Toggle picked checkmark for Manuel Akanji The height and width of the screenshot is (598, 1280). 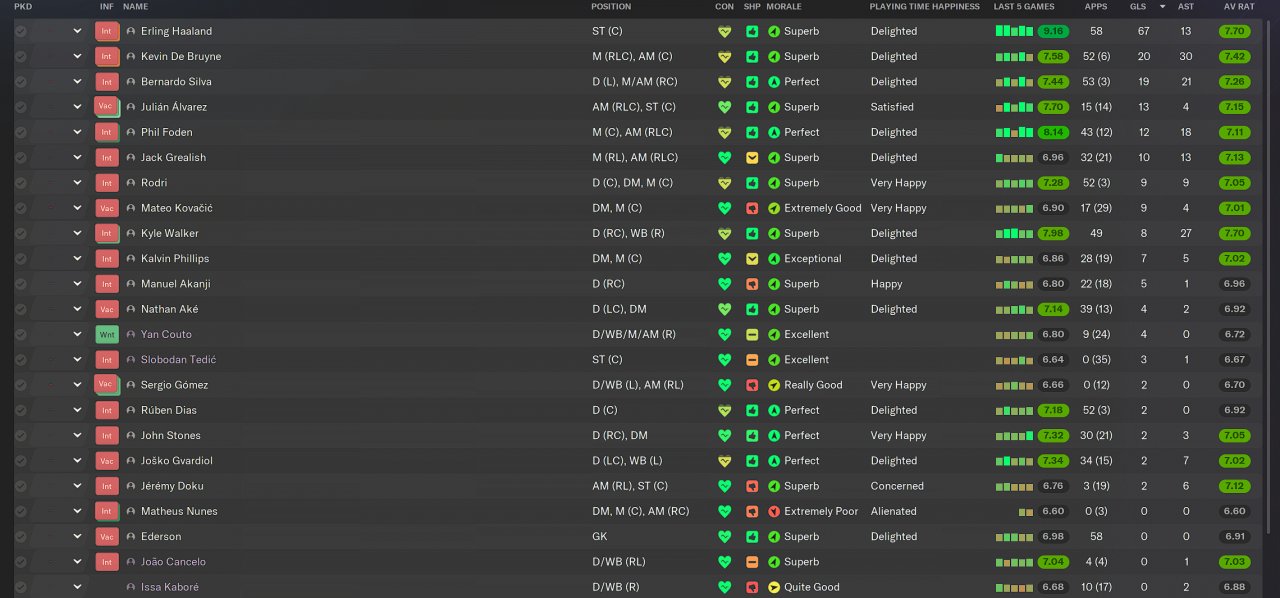(20, 284)
